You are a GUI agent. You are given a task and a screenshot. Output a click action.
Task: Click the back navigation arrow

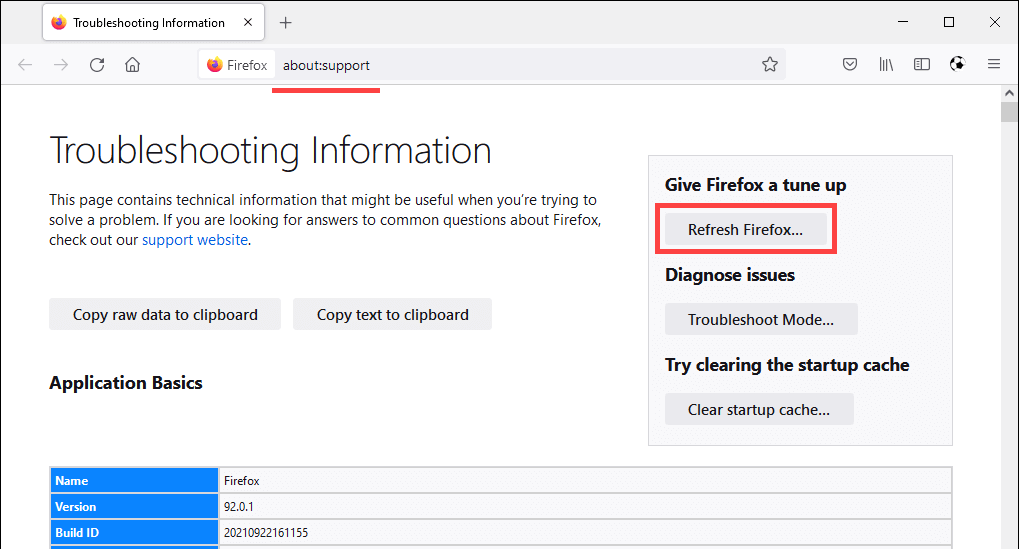click(x=25, y=65)
